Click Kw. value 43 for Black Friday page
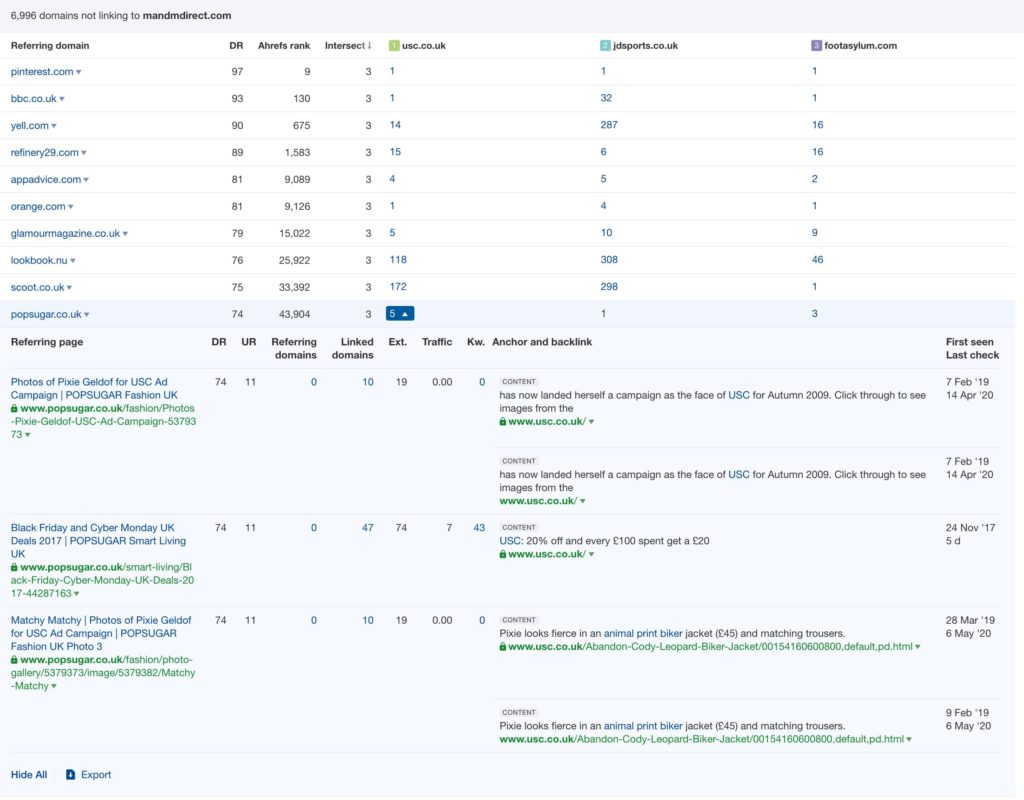 pyautogui.click(x=479, y=528)
